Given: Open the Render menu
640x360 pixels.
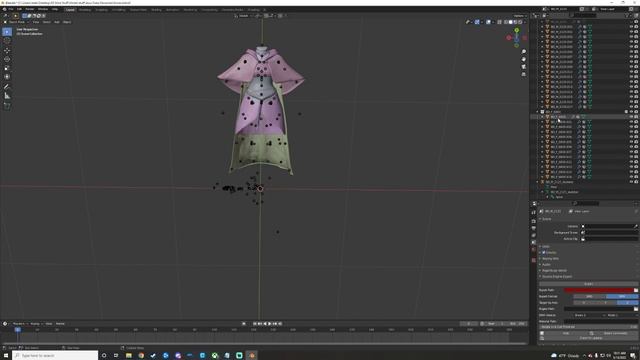Looking at the screenshot, I should 30,9.
